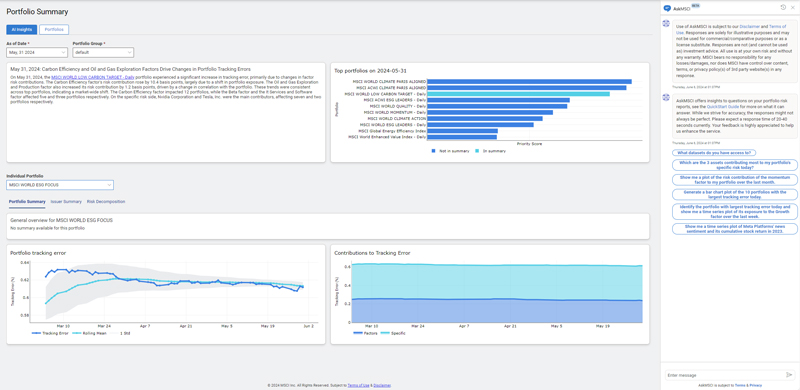Click 'No summary available for this portfolio' text
This screenshot has width=800, height=390.
pyautogui.click(x=47, y=228)
